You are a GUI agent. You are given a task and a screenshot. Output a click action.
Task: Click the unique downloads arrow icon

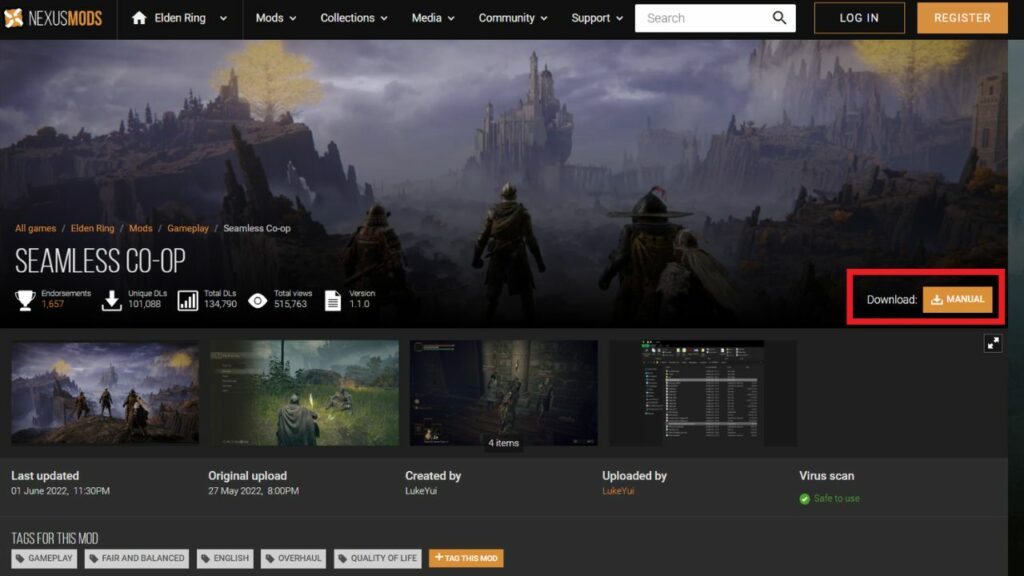point(112,299)
